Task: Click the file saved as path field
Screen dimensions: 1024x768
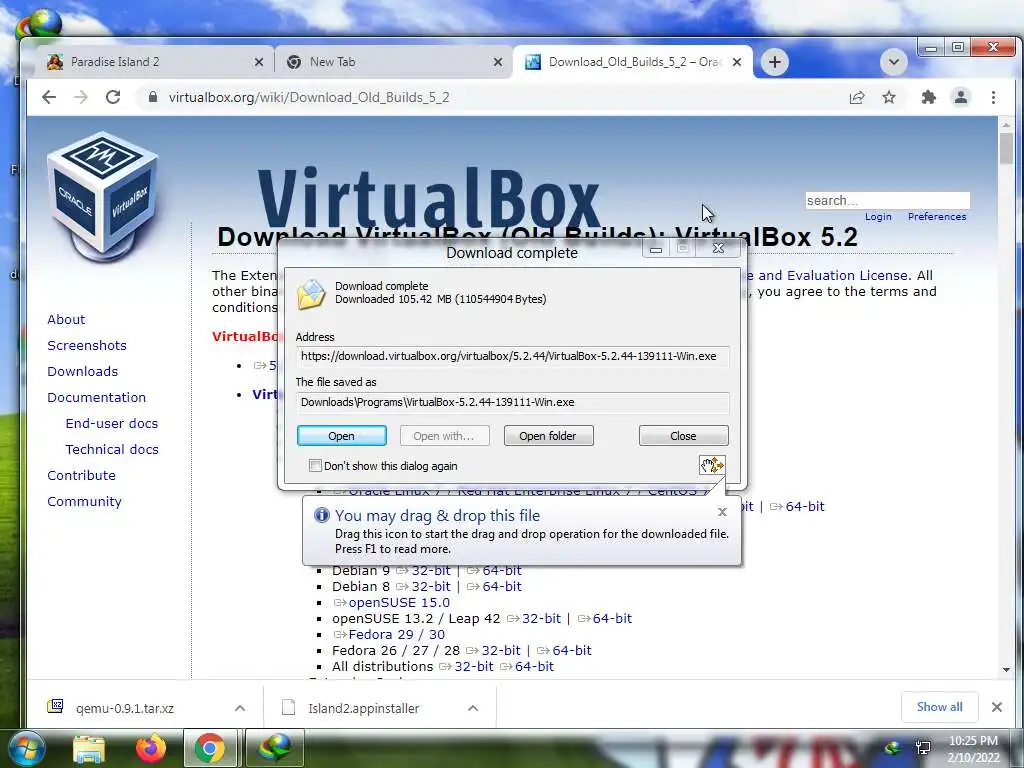Action: (x=513, y=402)
